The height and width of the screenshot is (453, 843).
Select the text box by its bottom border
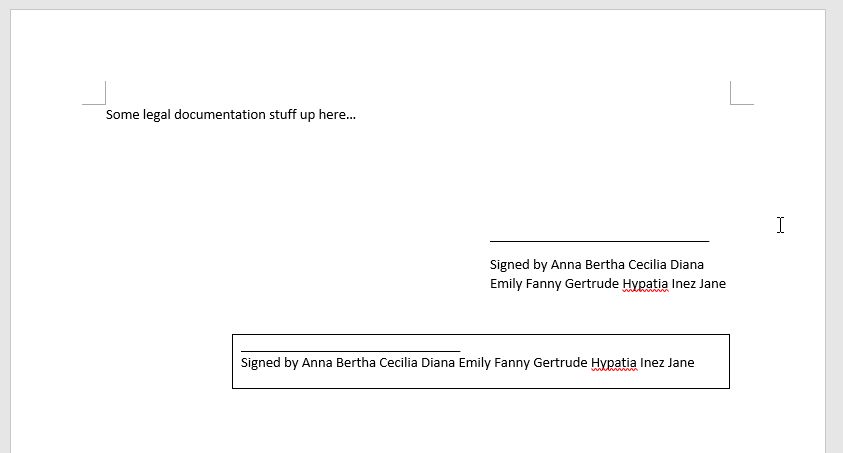pyautogui.click(x=480, y=388)
